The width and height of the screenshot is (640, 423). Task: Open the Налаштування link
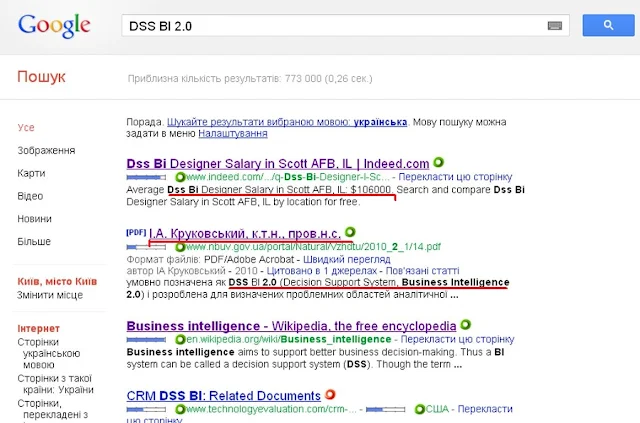point(233,134)
